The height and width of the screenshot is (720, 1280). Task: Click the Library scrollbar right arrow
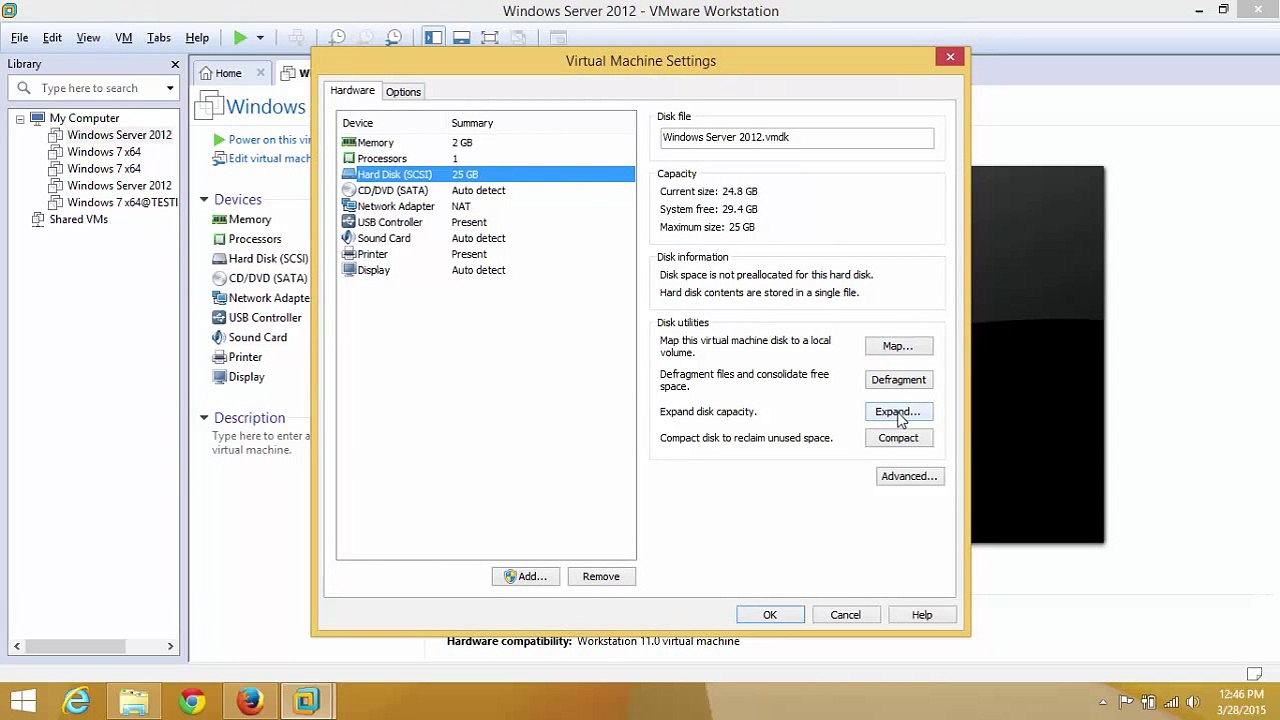tap(170, 647)
